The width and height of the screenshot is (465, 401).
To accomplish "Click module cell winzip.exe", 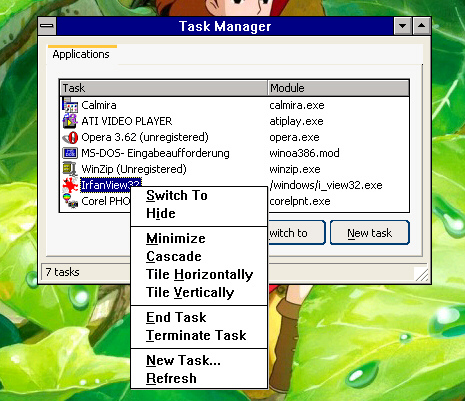I will (295, 169).
